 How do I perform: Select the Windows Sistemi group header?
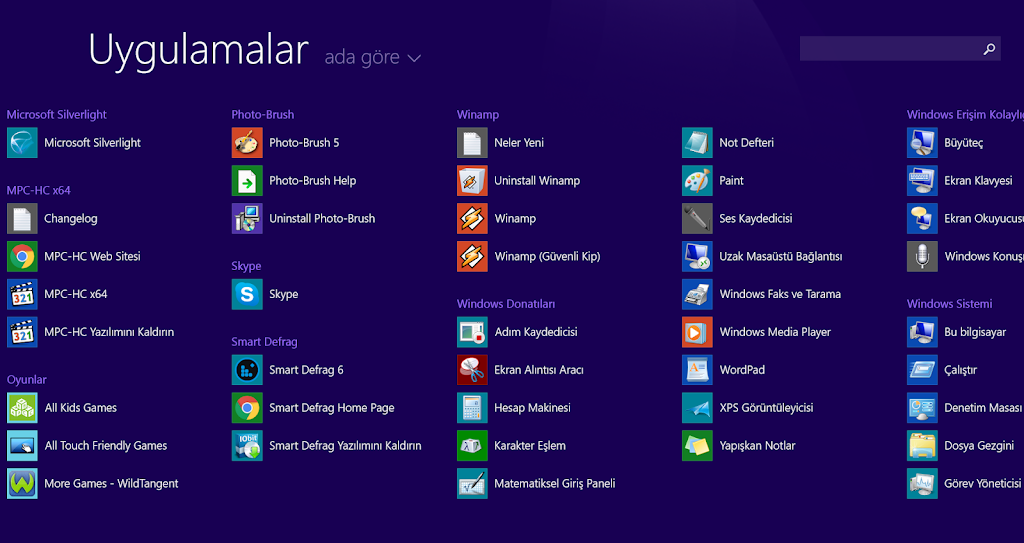[950, 304]
